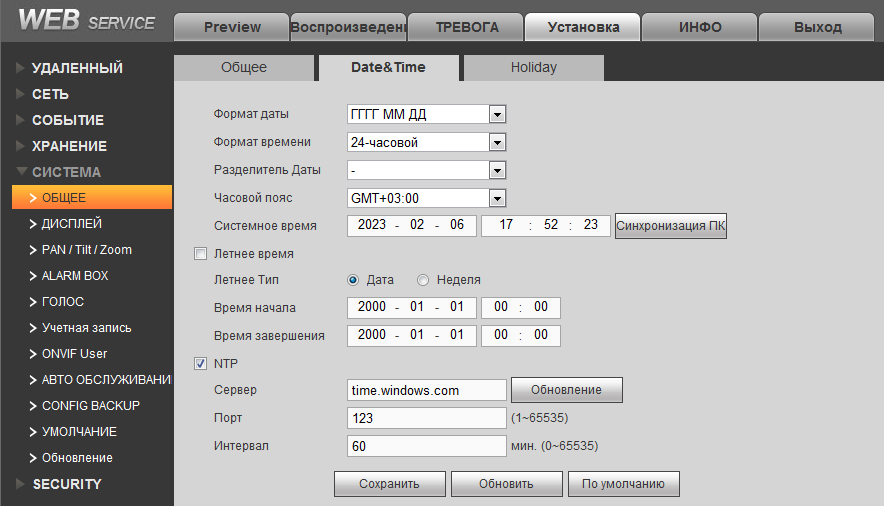
Task: Select the Установка tab
Action: click(582, 27)
